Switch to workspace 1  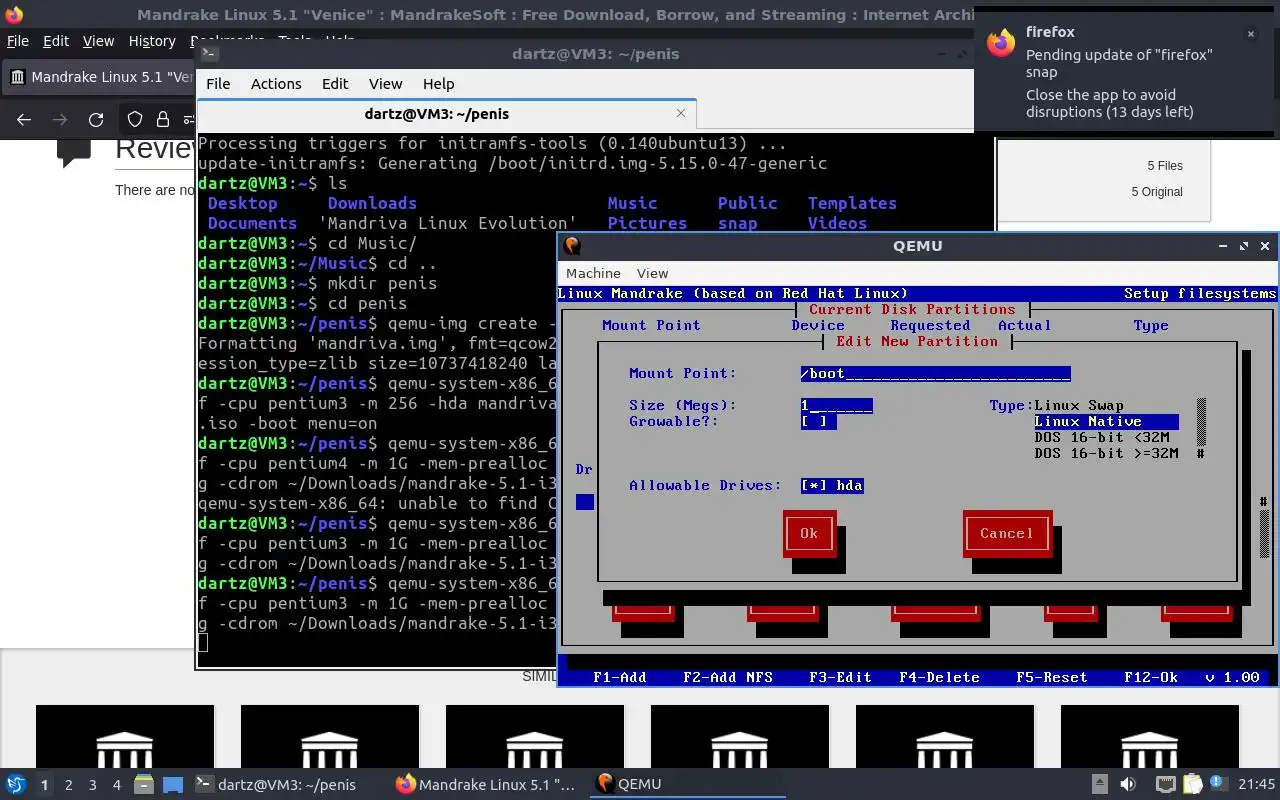[44, 785]
